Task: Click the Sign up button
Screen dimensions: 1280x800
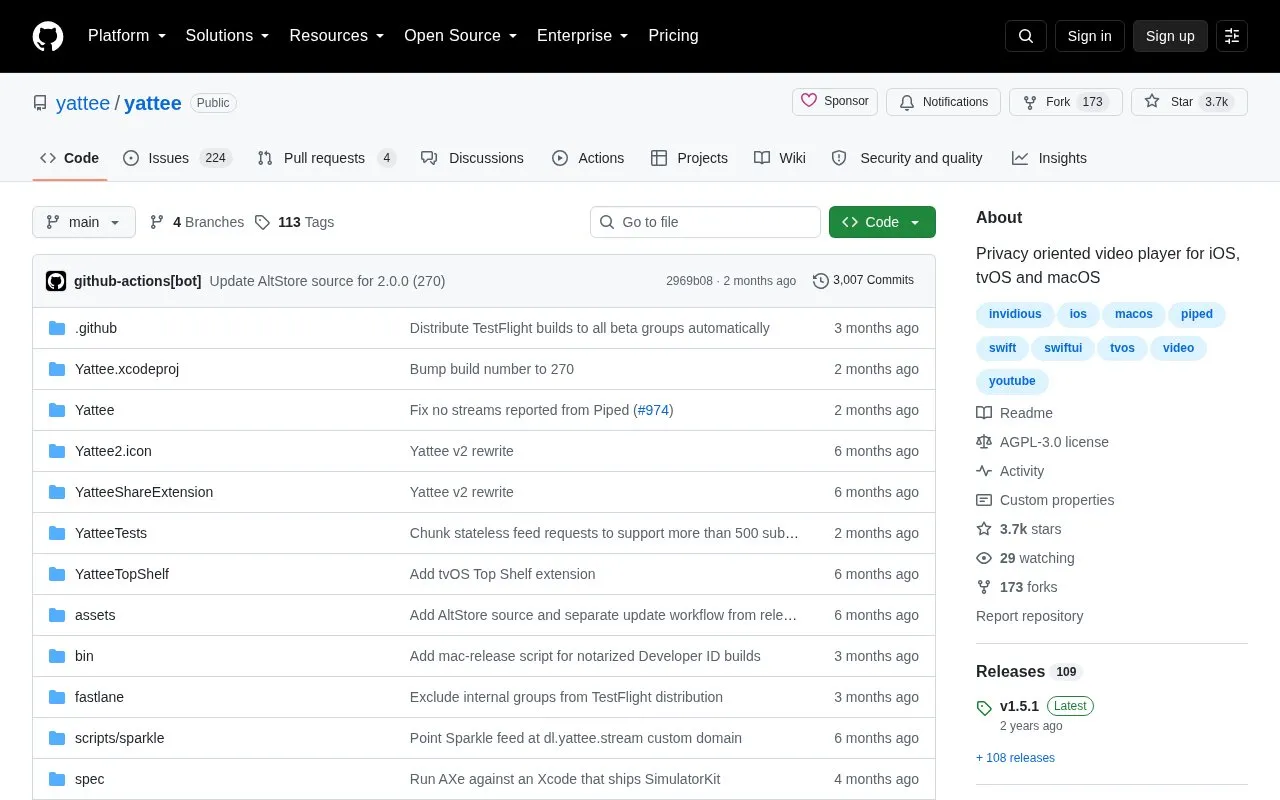Action: [1170, 36]
